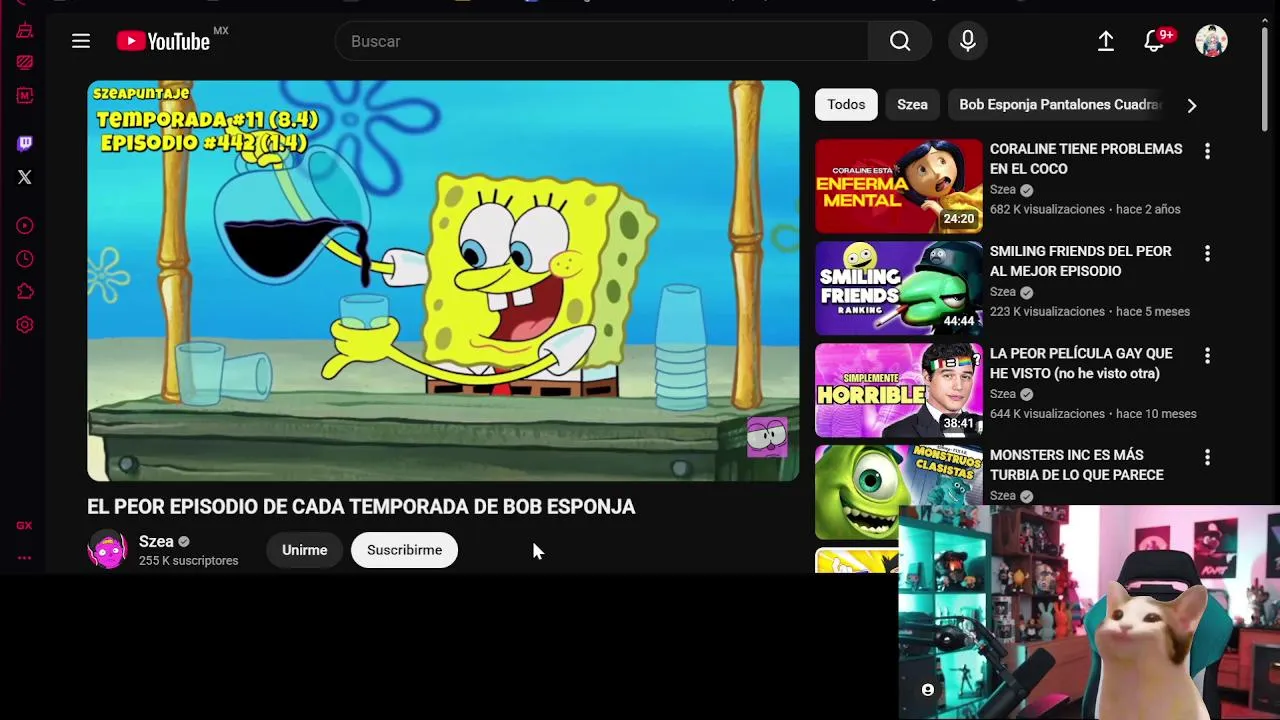The height and width of the screenshot is (720, 1280).
Task: Open Twitch in the Opera sidebar
Action: pos(25,143)
